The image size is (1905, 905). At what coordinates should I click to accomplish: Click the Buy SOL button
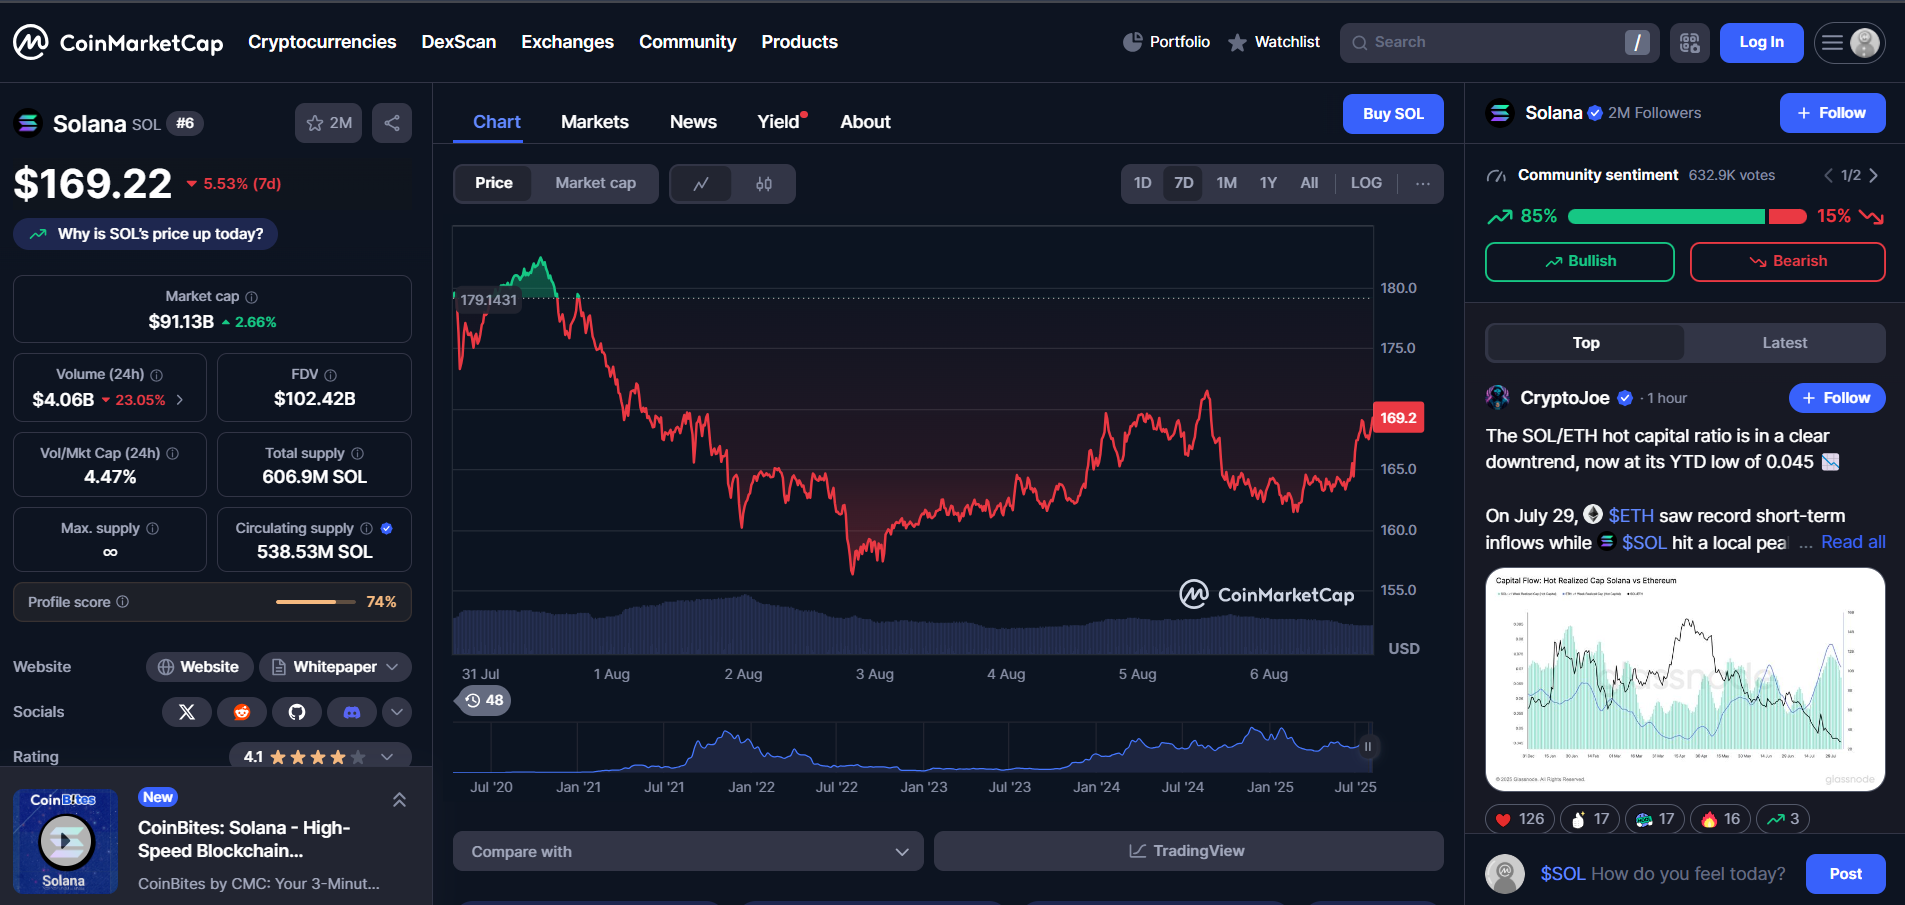tap(1393, 114)
